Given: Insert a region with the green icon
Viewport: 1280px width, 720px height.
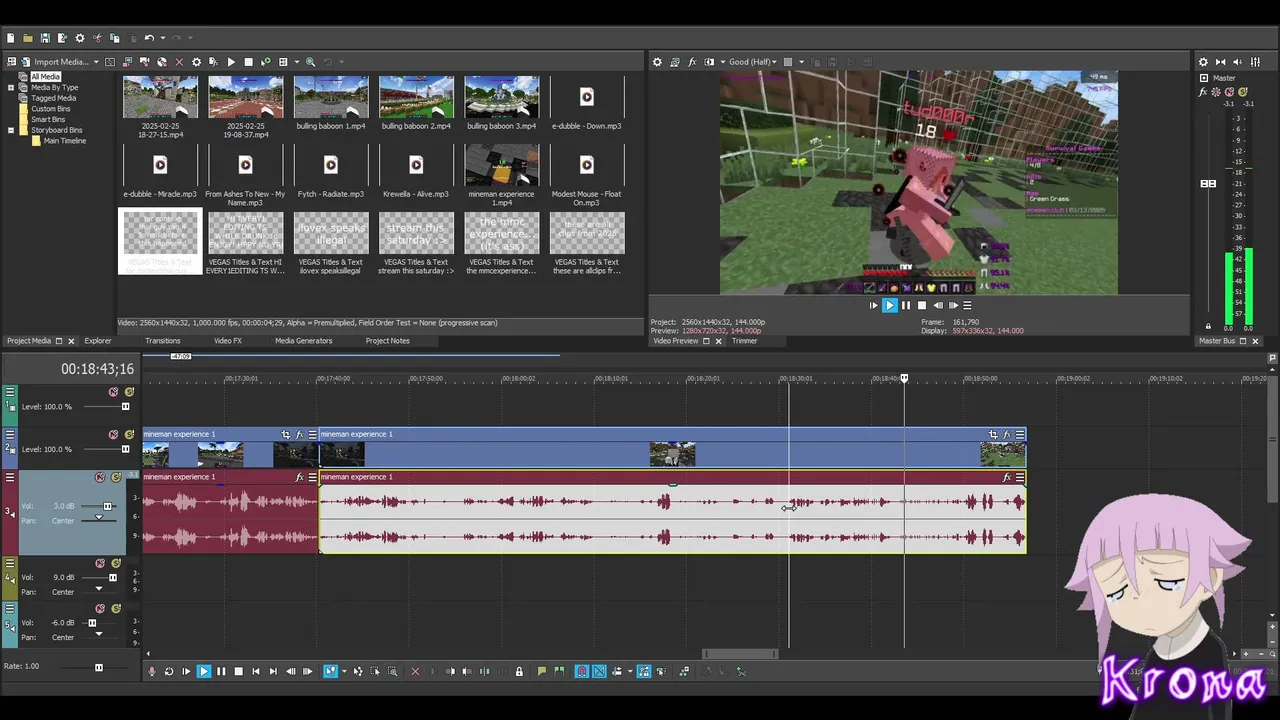Looking at the screenshot, I should pos(558,671).
